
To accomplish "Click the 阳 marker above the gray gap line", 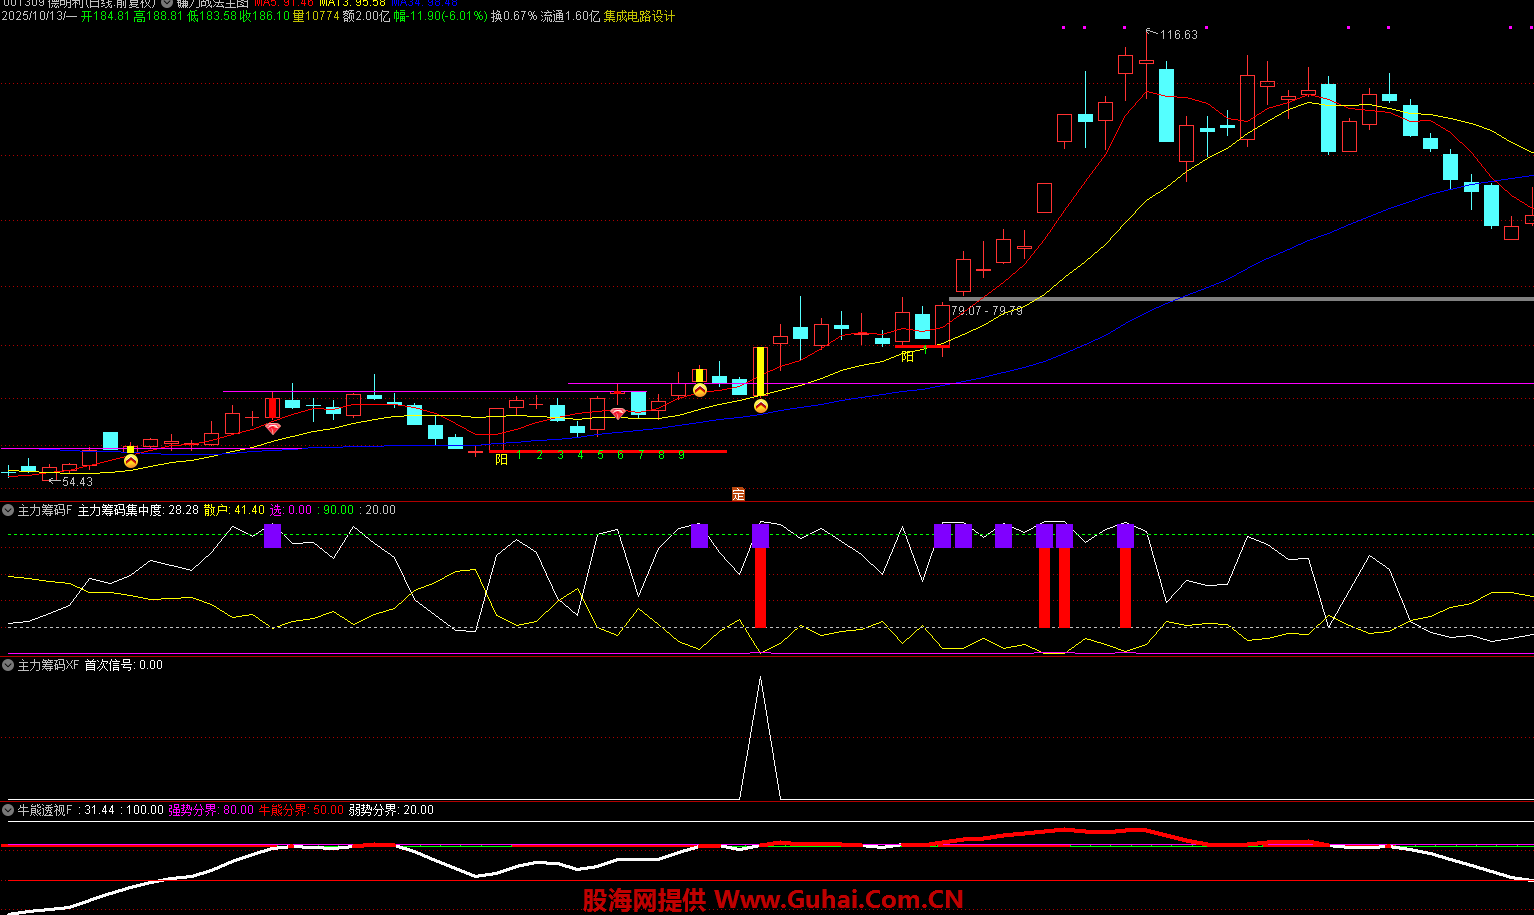I will 907,356.
